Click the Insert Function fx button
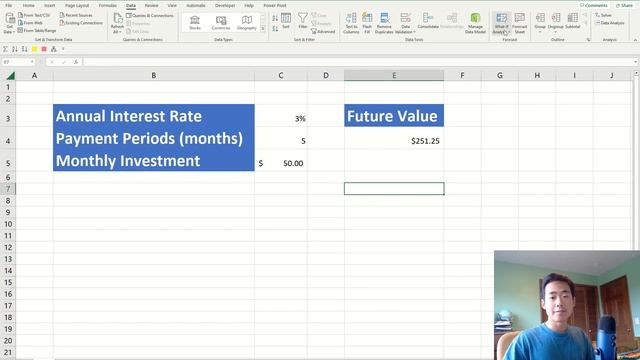640x360 pixels. [76, 62]
